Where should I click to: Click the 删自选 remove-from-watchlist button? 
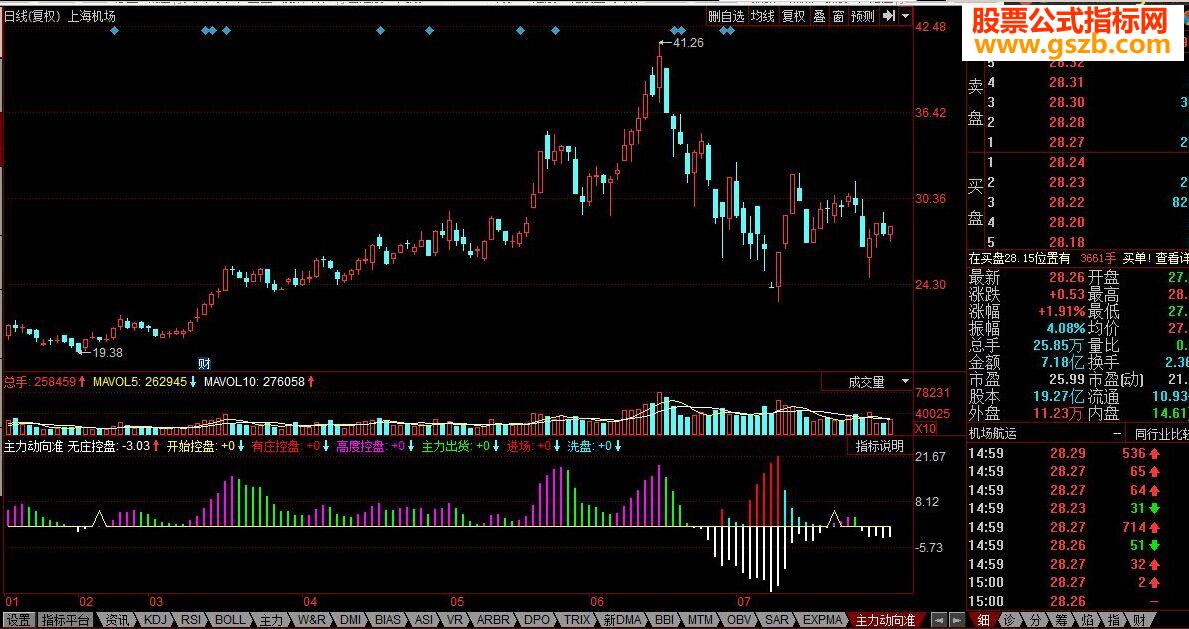coord(726,16)
